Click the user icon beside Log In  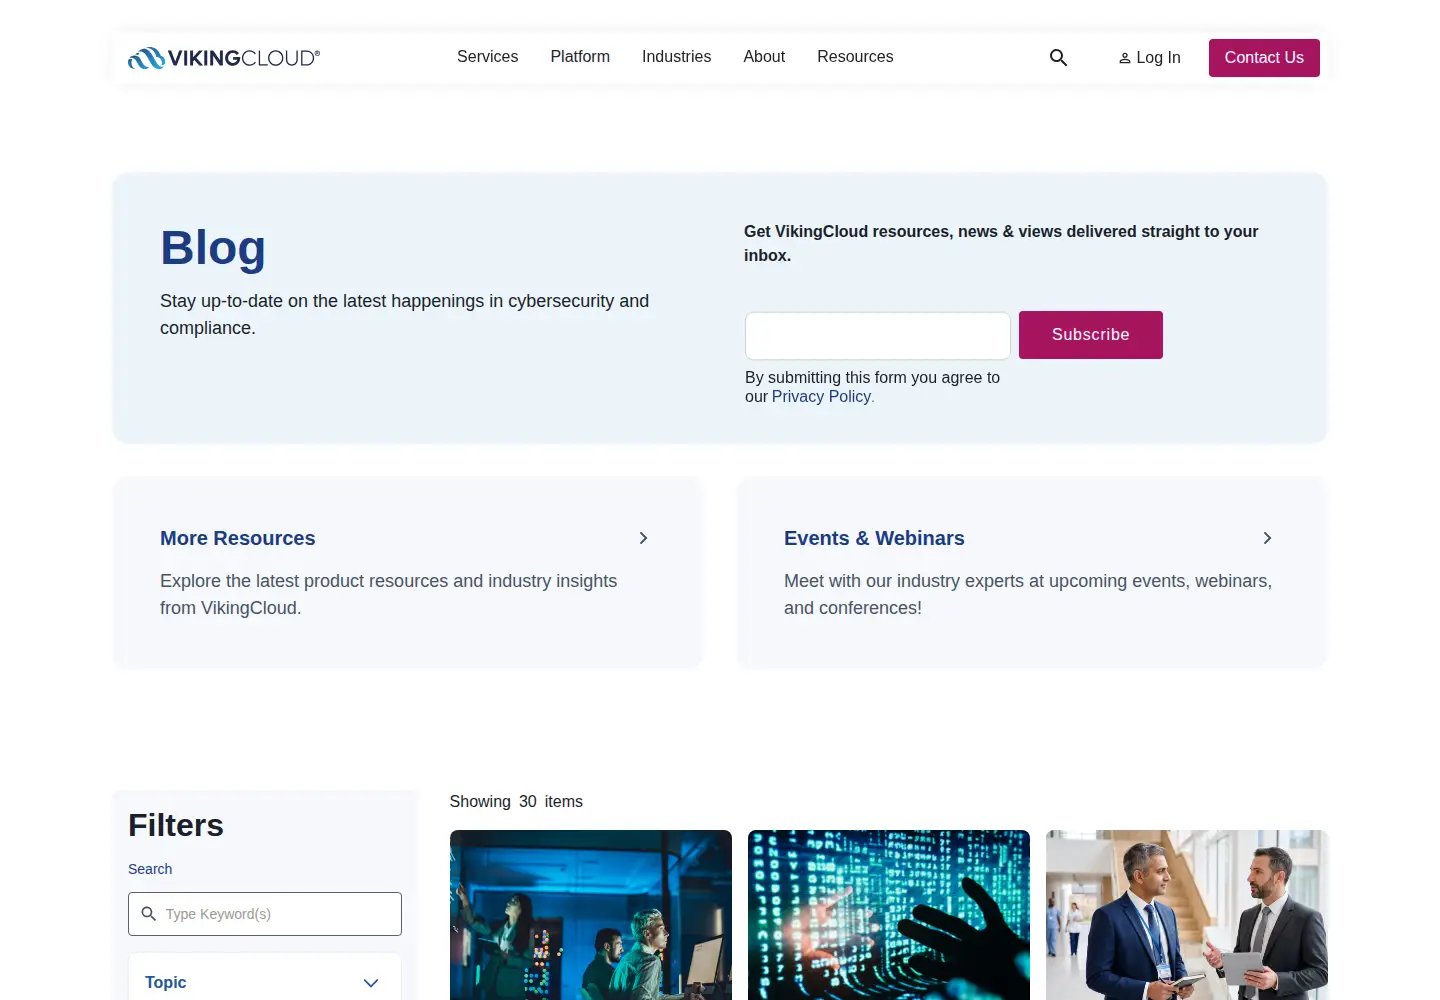coord(1125,58)
